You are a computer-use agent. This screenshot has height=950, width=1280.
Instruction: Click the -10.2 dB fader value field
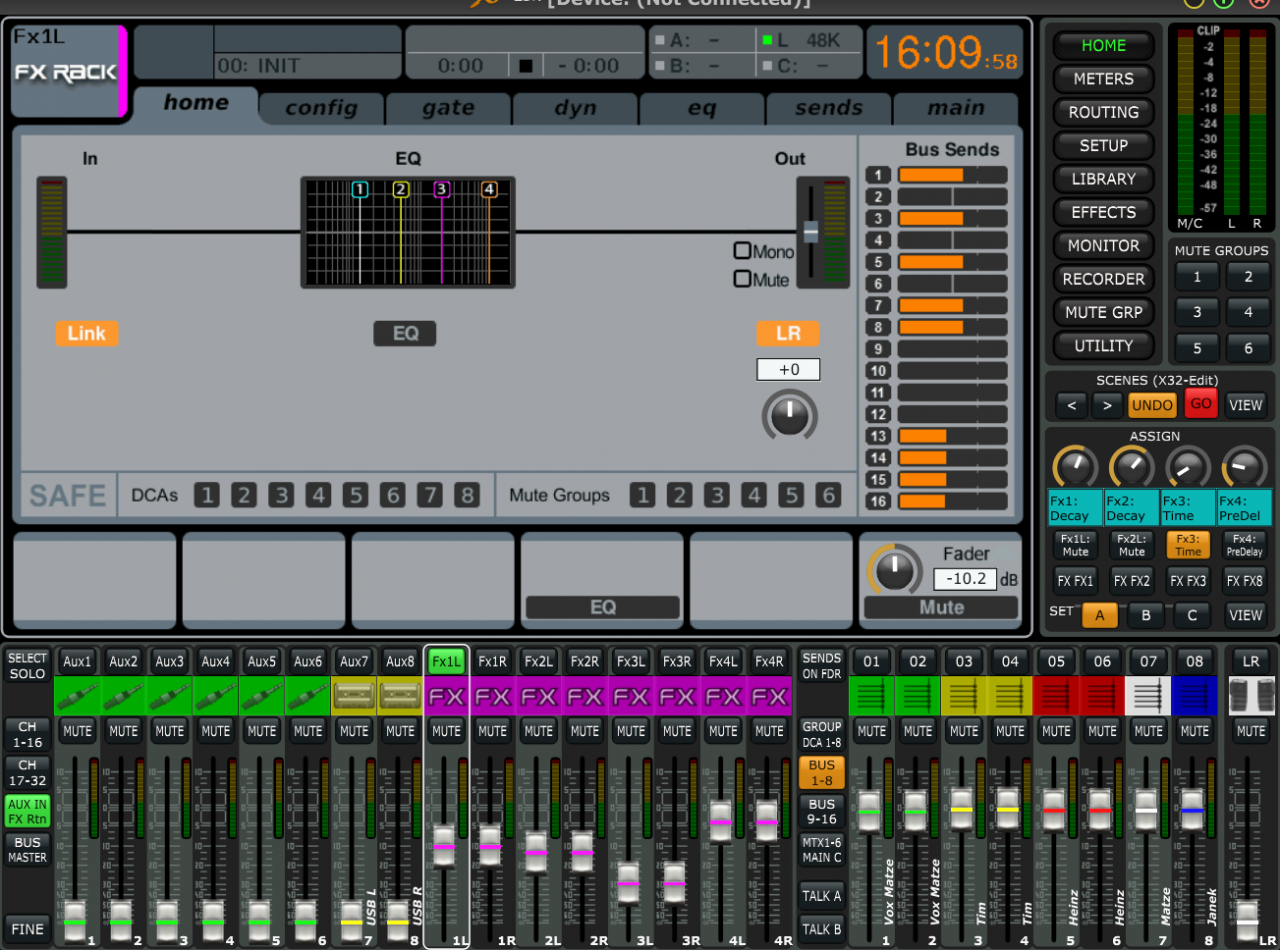point(965,579)
